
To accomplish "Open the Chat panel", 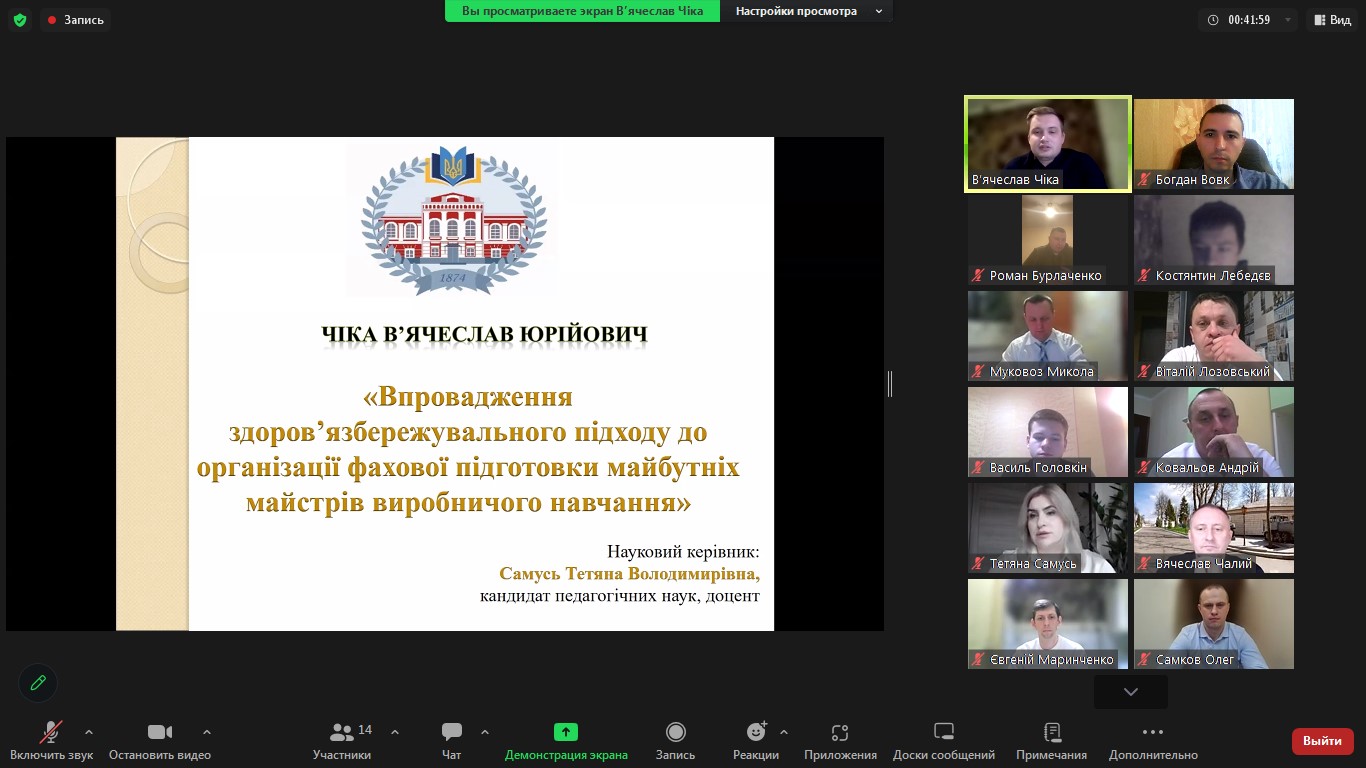I will [x=452, y=732].
